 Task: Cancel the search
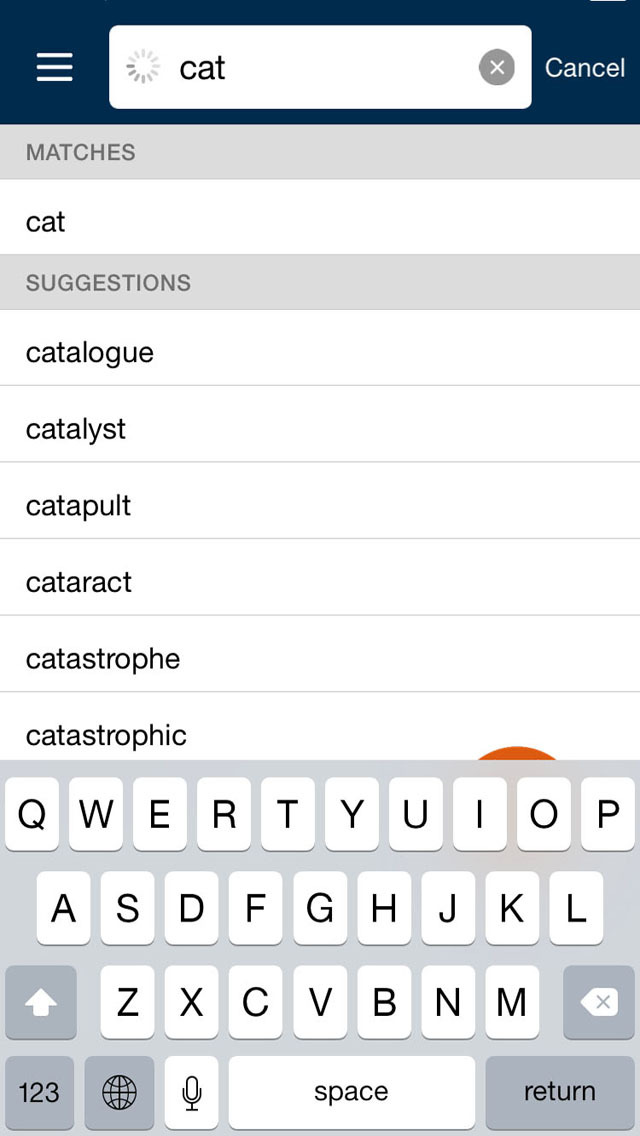pos(585,68)
